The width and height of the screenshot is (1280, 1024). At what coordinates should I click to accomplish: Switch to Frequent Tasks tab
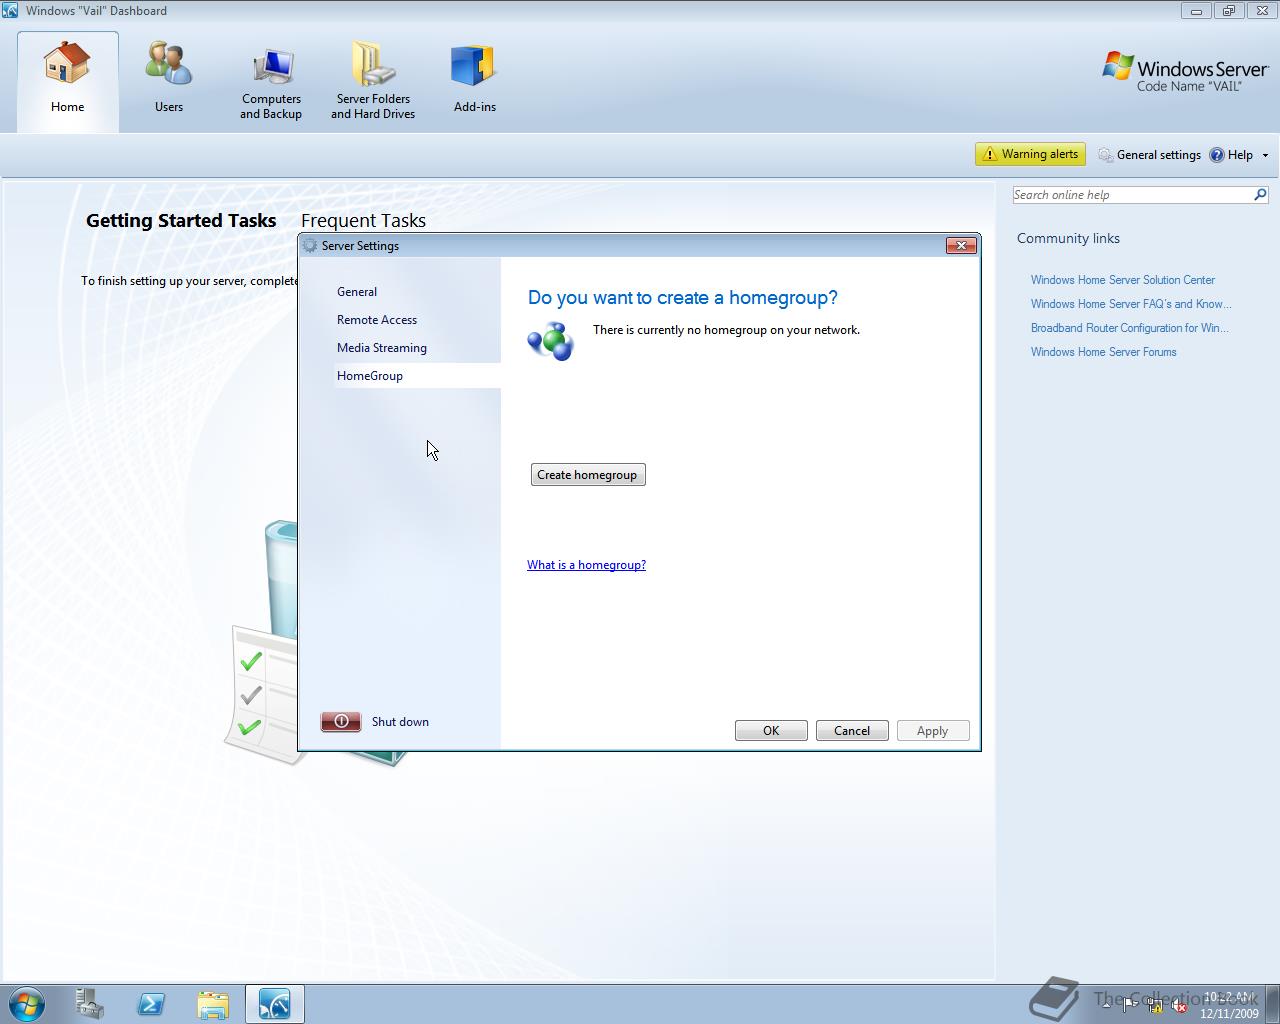coord(363,221)
